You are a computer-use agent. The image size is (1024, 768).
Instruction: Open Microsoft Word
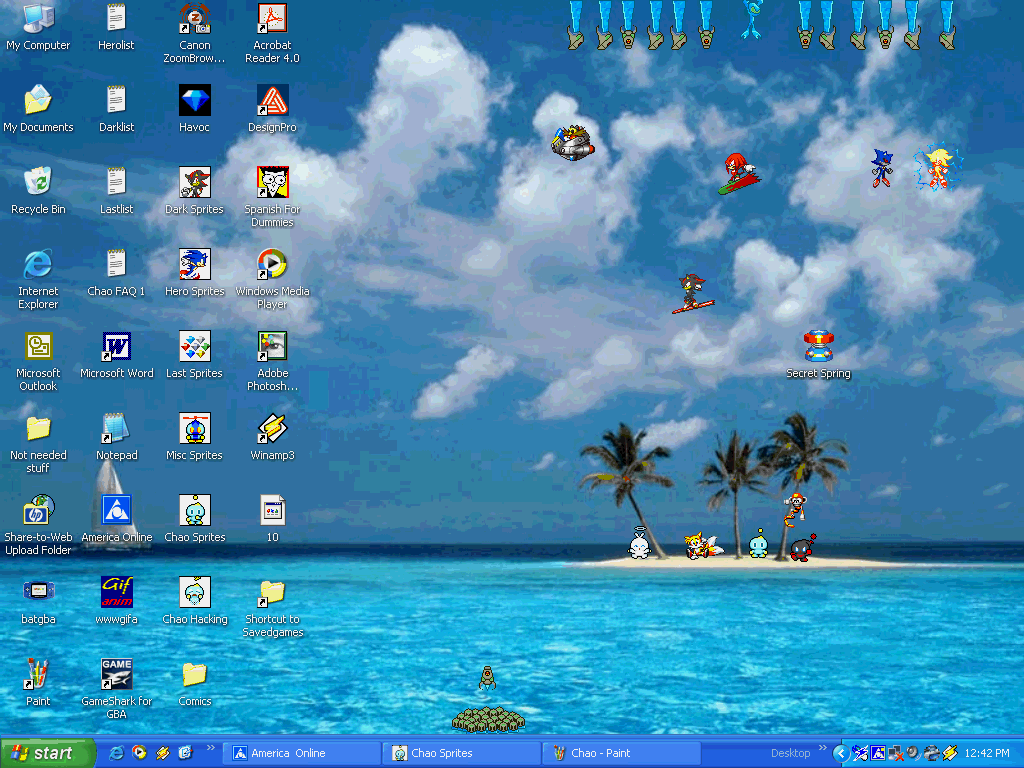coord(116,345)
